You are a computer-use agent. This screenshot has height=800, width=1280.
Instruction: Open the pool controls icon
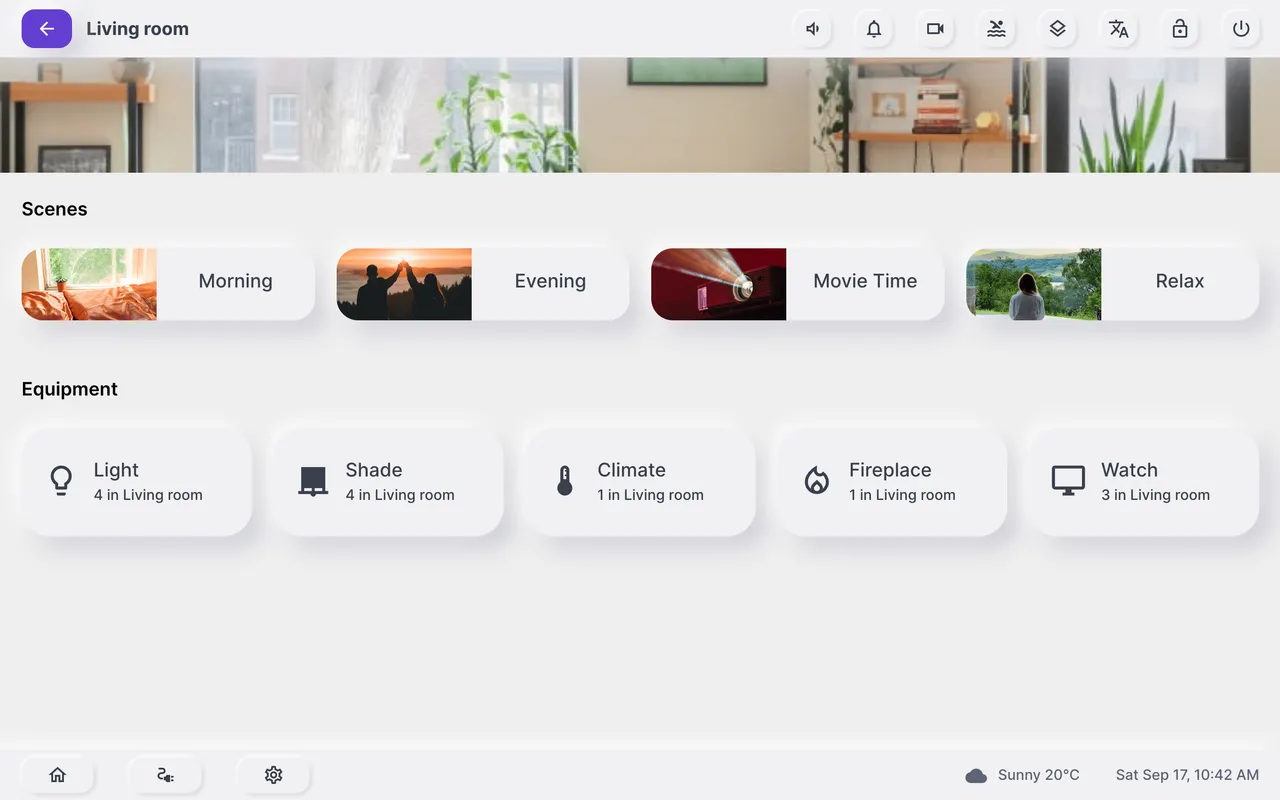tap(996, 29)
